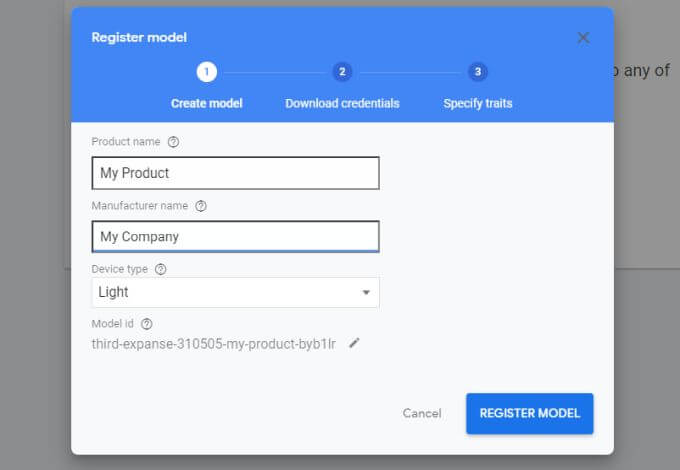Open help icon beside Product name
The width and height of the screenshot is (680, 470).
[173, 142]
